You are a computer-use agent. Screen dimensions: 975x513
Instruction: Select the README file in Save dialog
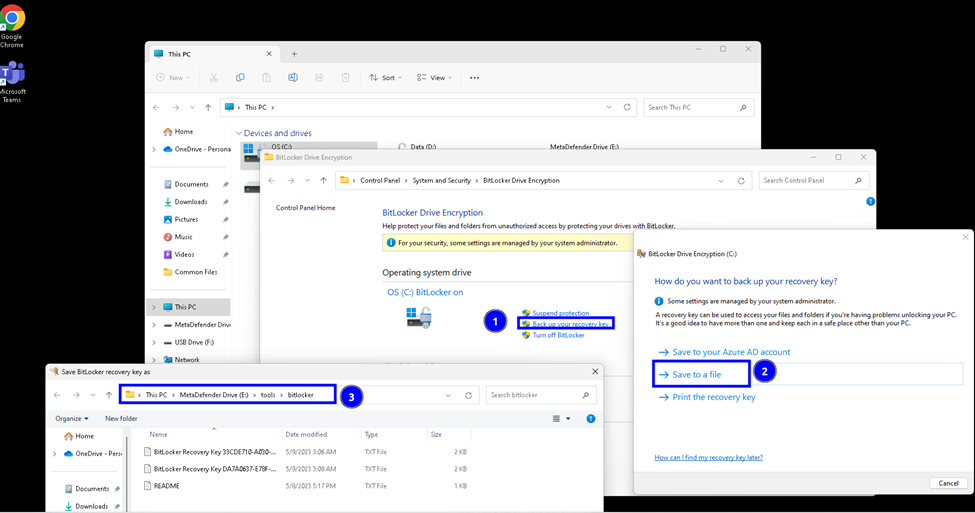167,486
